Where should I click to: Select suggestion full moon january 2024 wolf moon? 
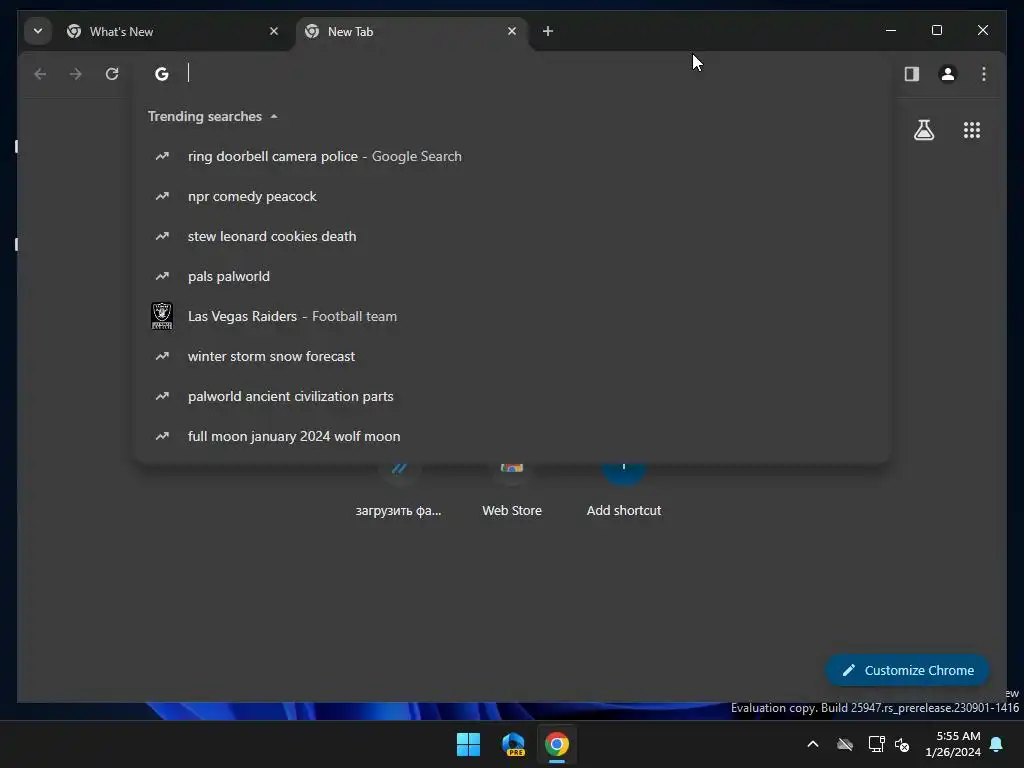click(512, 436)
